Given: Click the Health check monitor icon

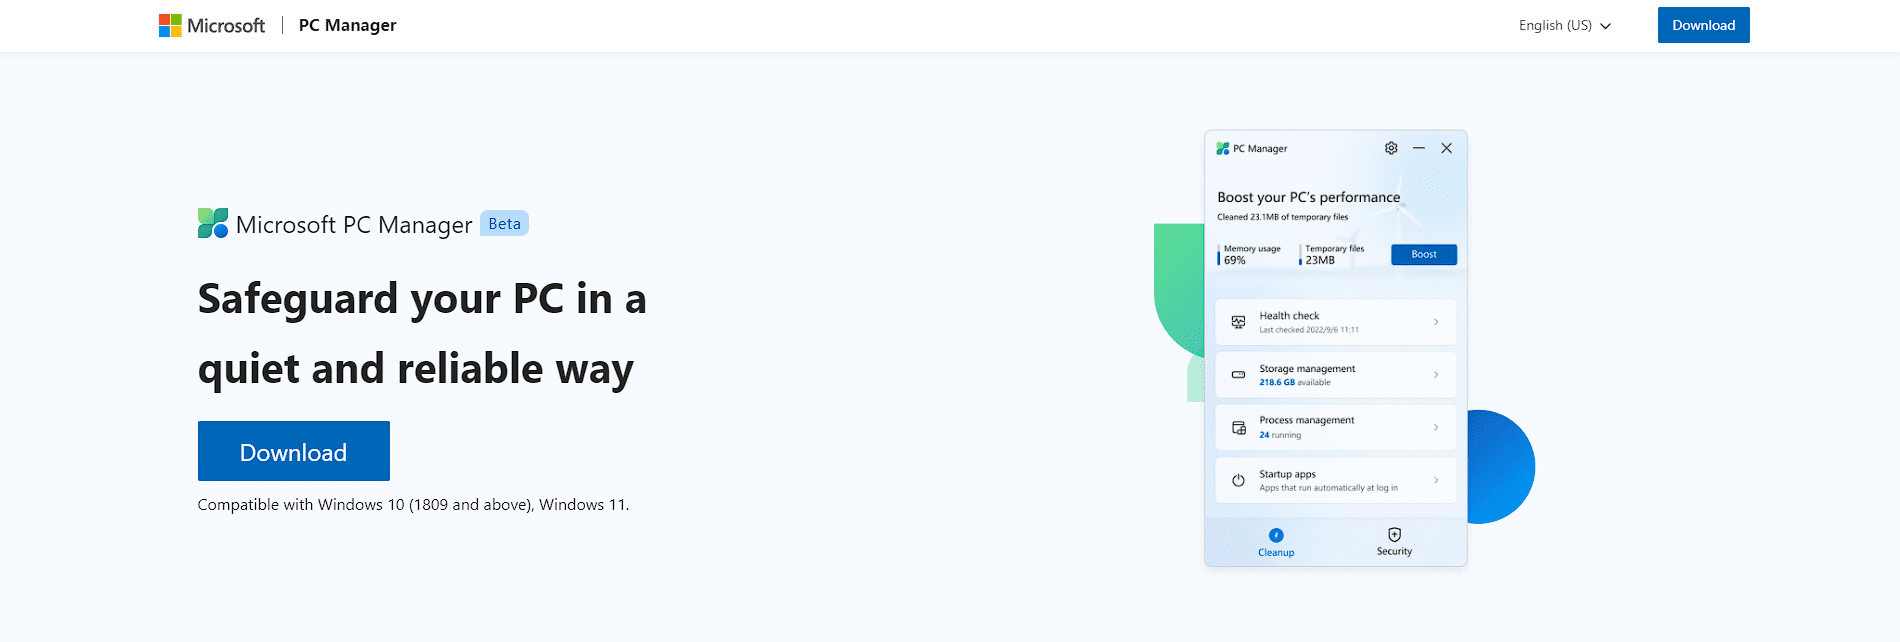Looking at the screenshot, I should (x=1238, y=322).
